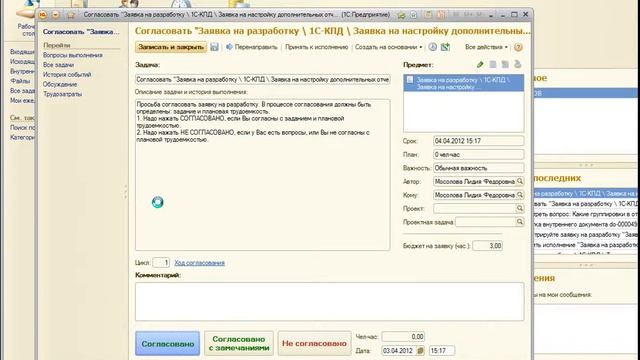Image resolution: width=640 pixels, height=360 pixels.
Task: Click the Согласовано button
Action: point(168,344)
